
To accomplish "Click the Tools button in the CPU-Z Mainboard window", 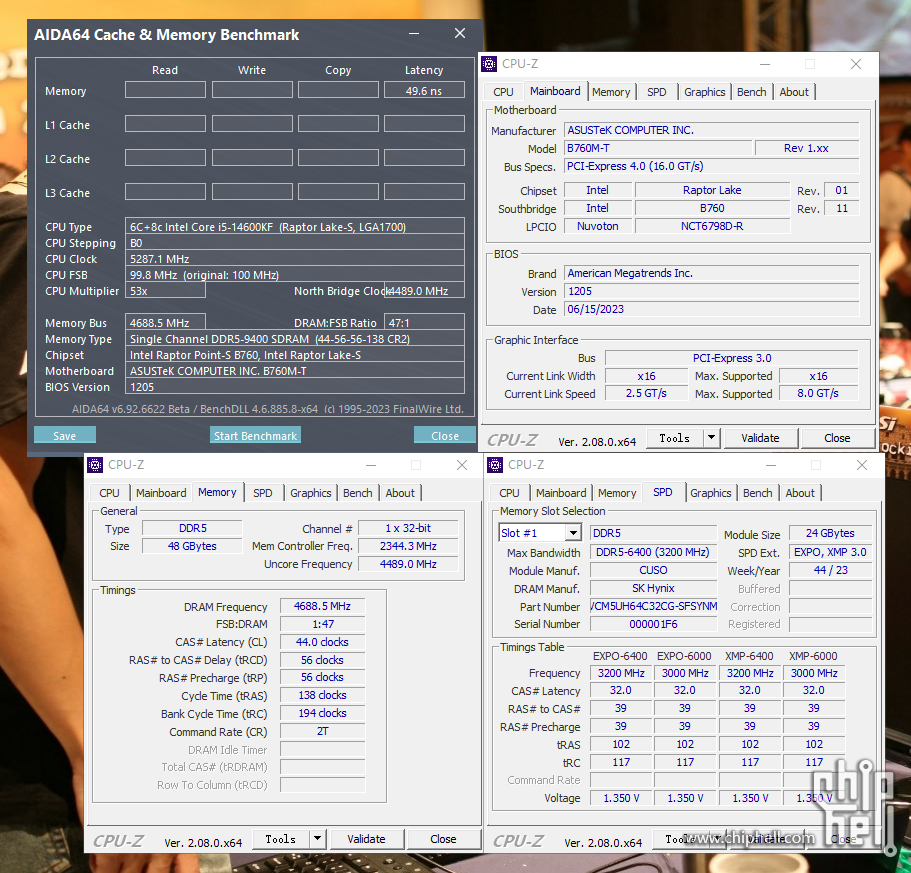I will [x=675, y=438].
